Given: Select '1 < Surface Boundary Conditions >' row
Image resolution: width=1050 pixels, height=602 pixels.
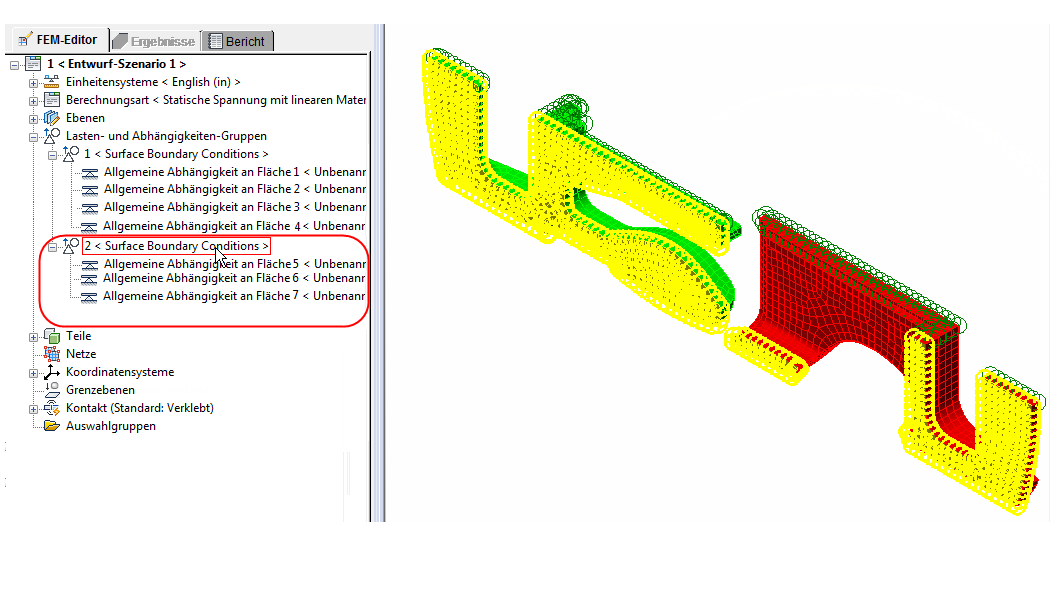Looking at the screenshot, I should [x=176, y=154].
